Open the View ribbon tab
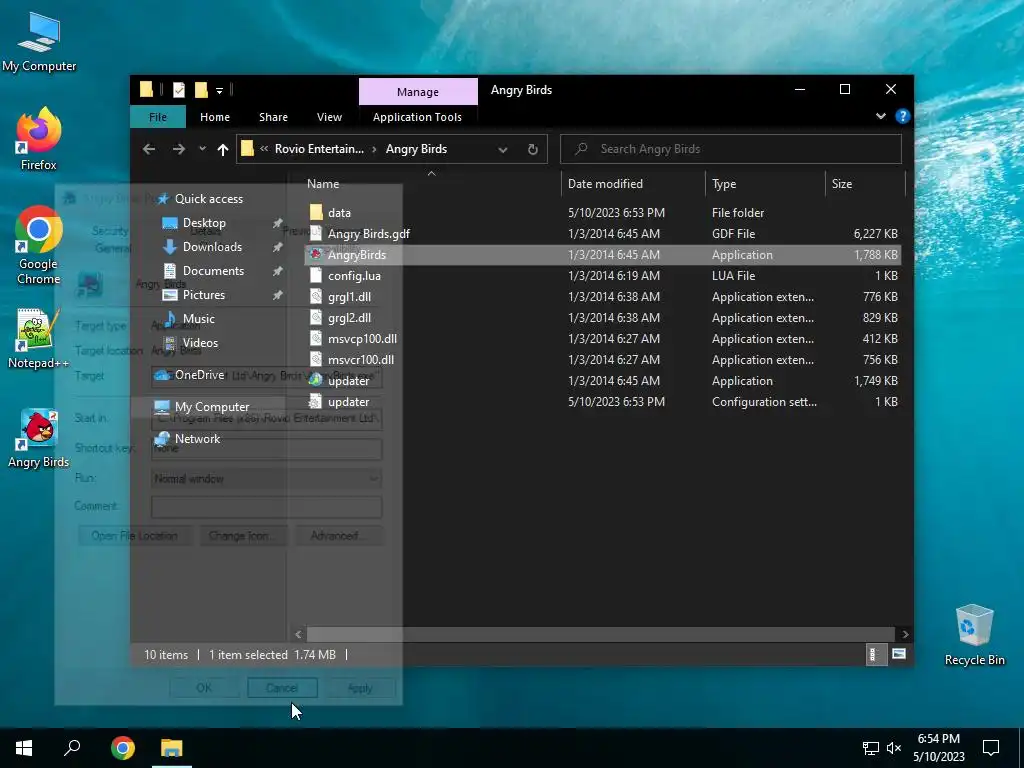The width and height of the screenshot is (1024, 768). (329, 117)
